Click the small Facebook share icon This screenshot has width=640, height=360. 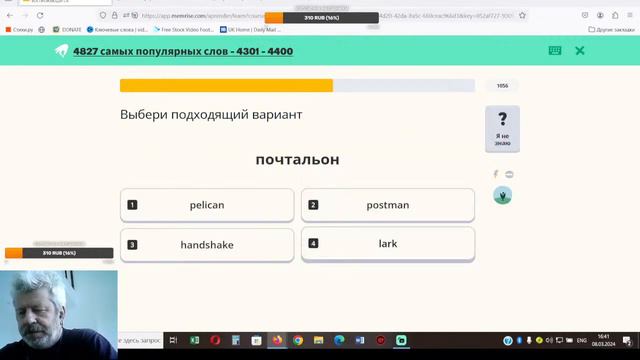coord(496,174)
